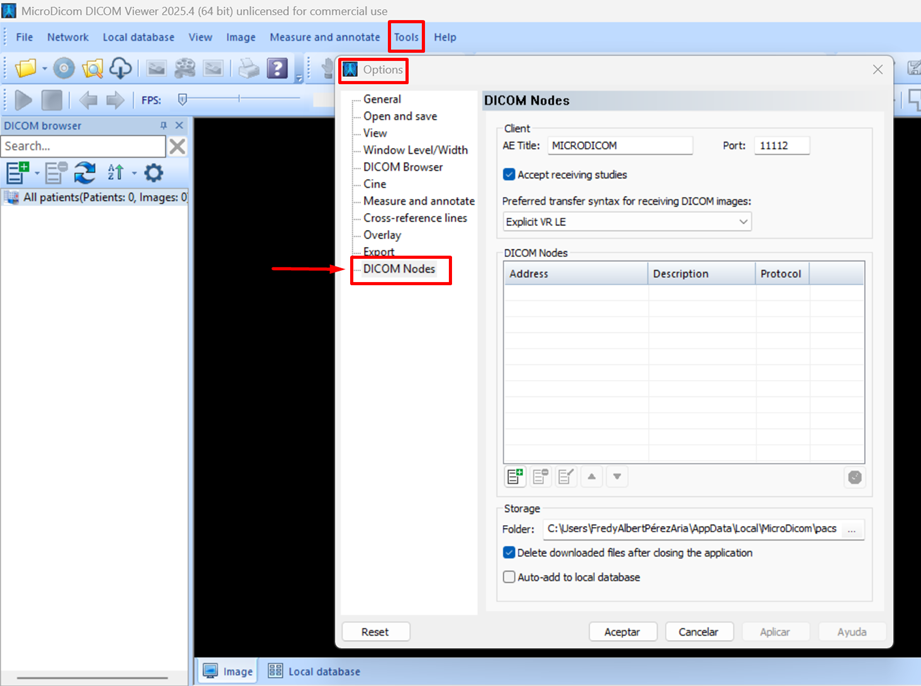
Task: Click the Add DICOM node icon below table
Action: pos(515,477)
